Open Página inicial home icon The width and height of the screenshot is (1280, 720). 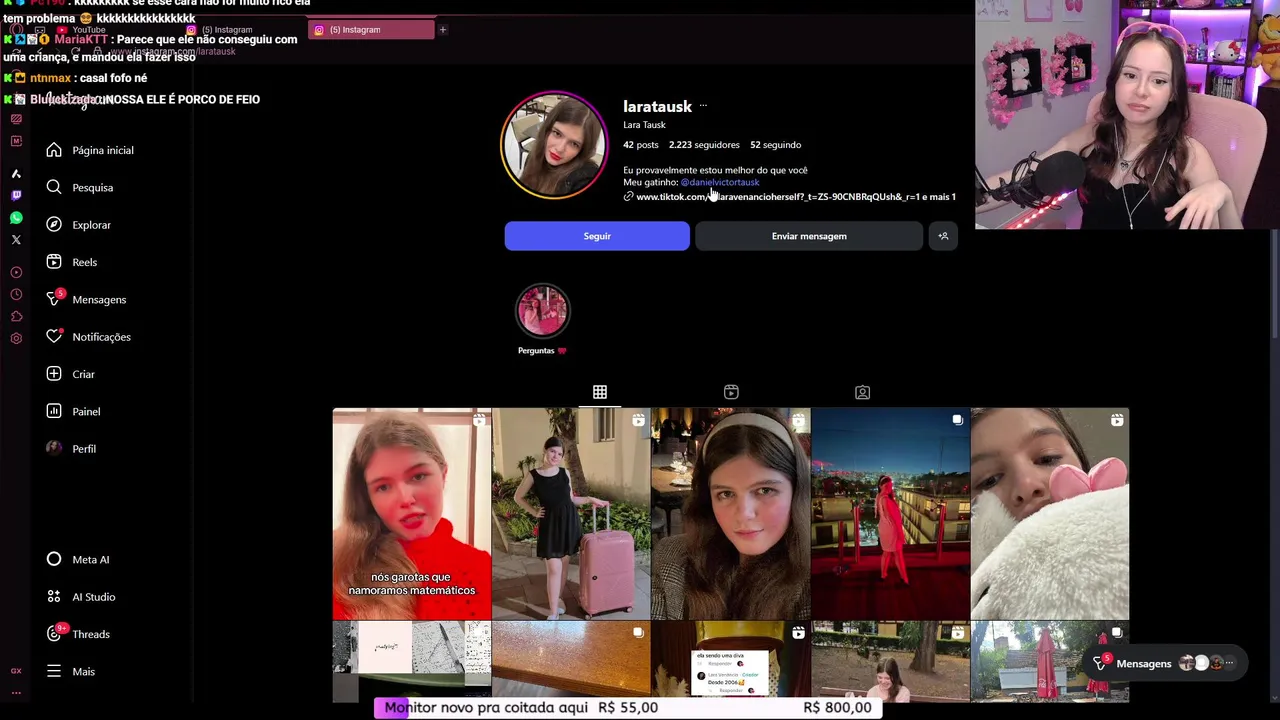(54, 150)
